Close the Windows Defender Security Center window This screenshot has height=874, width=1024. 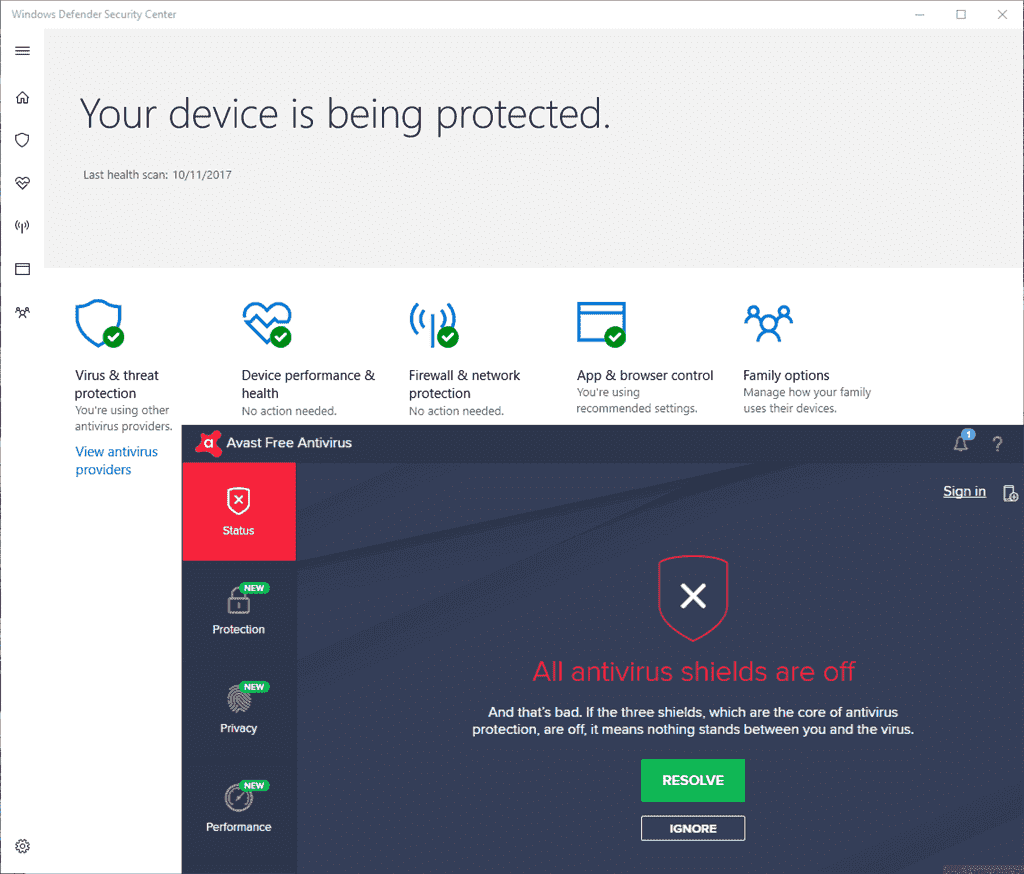point(1002,14)
